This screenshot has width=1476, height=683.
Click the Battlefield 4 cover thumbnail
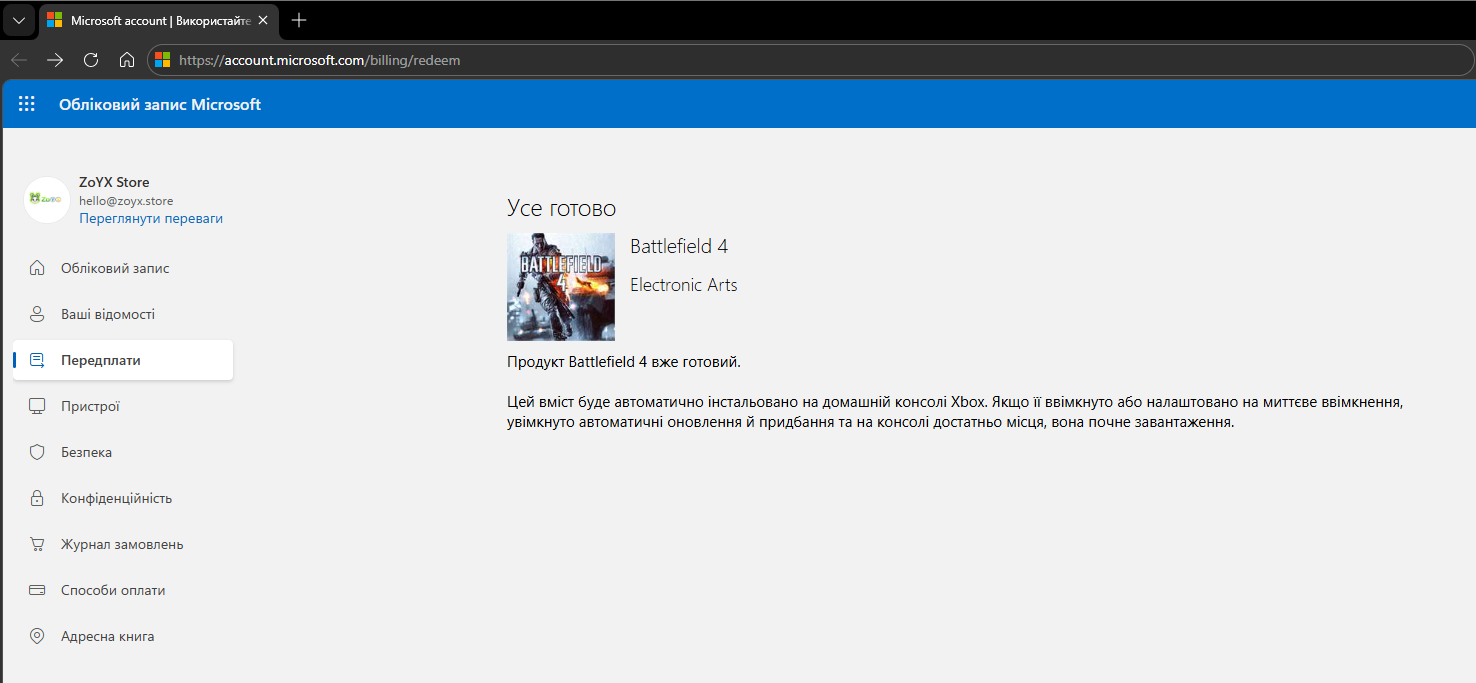click(561, 287)
